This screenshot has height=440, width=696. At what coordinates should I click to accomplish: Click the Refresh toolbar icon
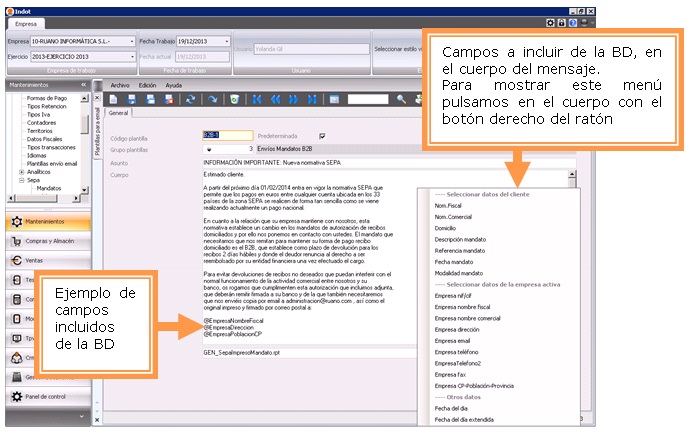(x=190, y=99)
